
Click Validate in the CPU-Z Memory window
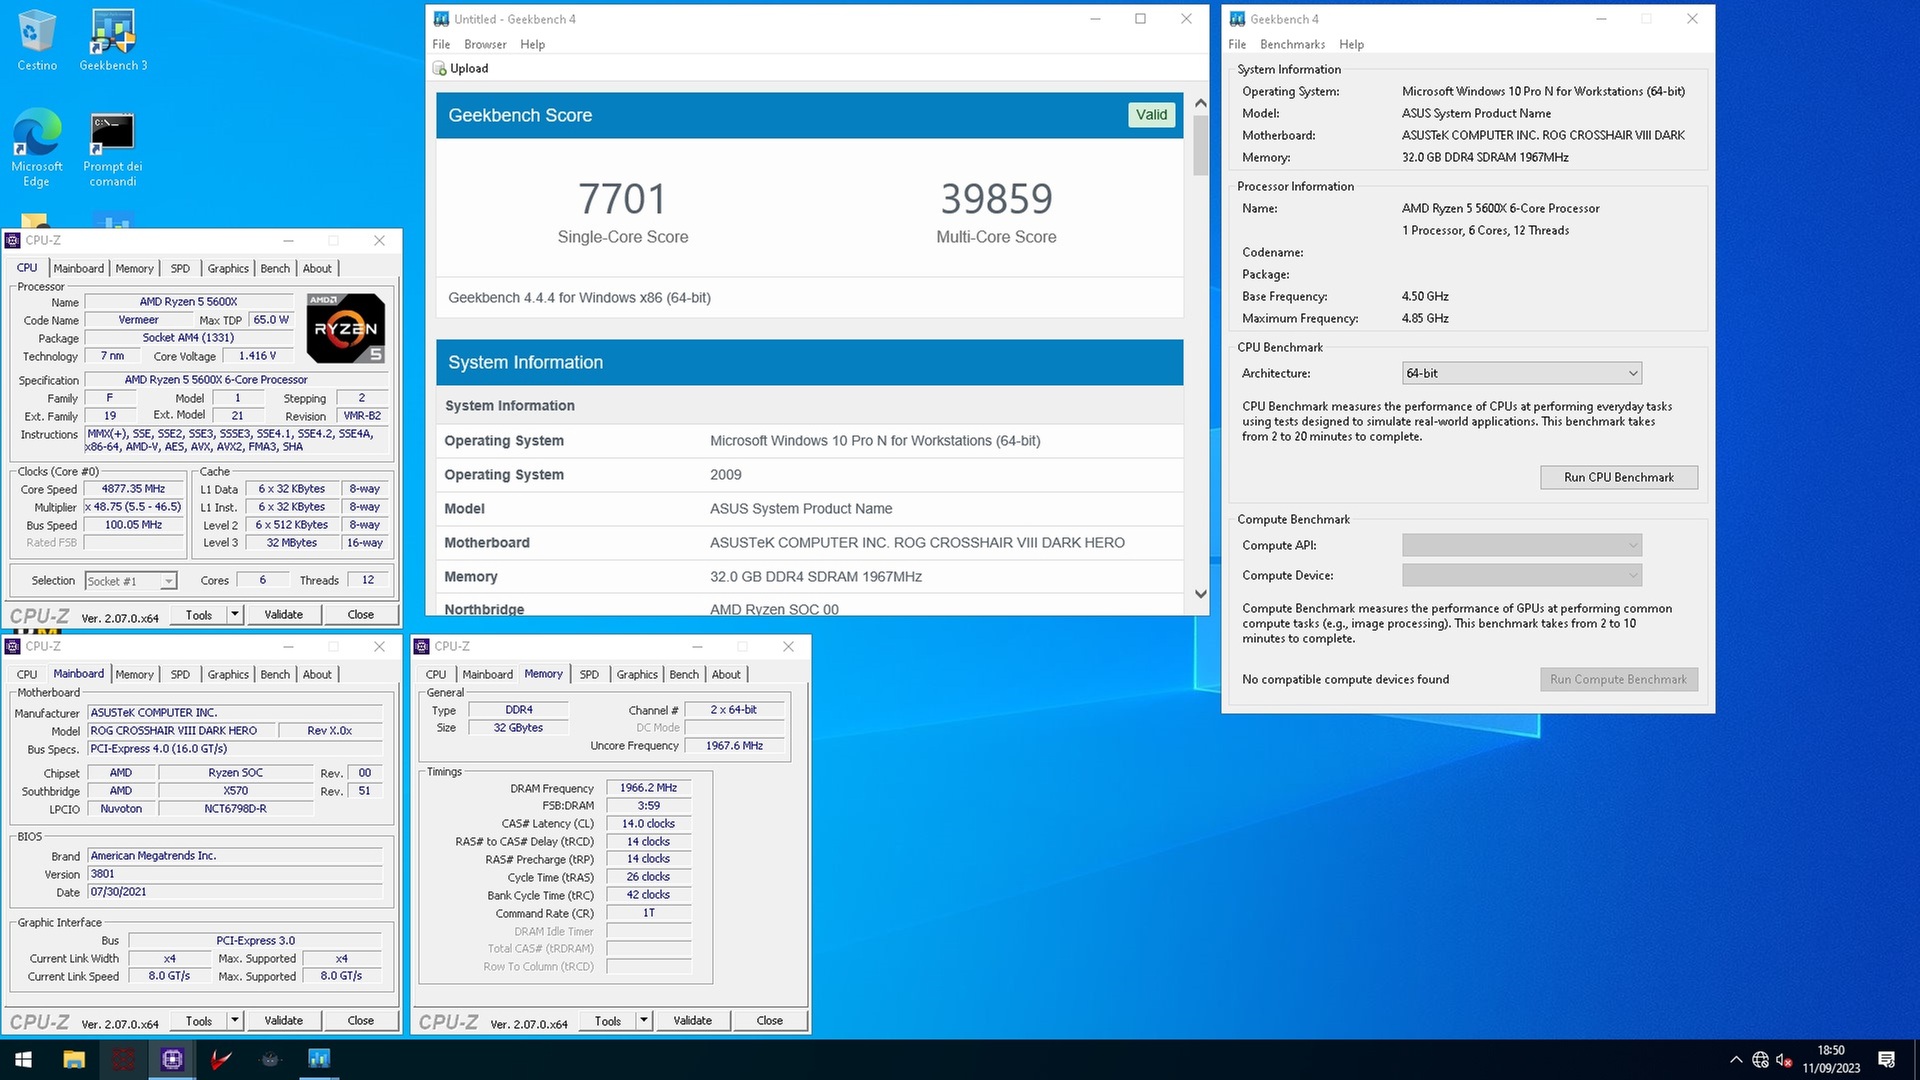[692, 1021]
